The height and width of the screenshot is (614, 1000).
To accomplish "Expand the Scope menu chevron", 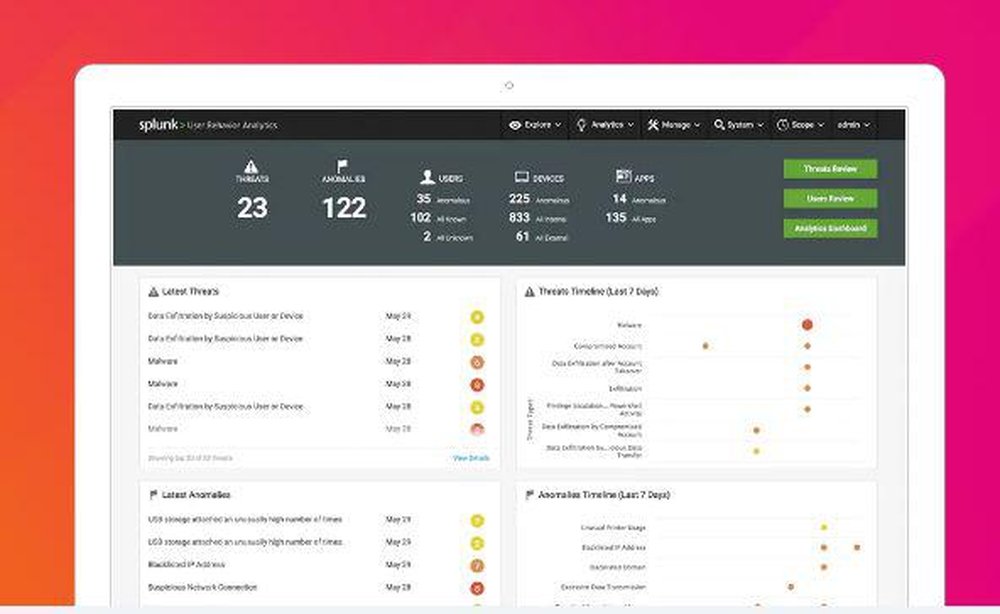I will [821, 126].
